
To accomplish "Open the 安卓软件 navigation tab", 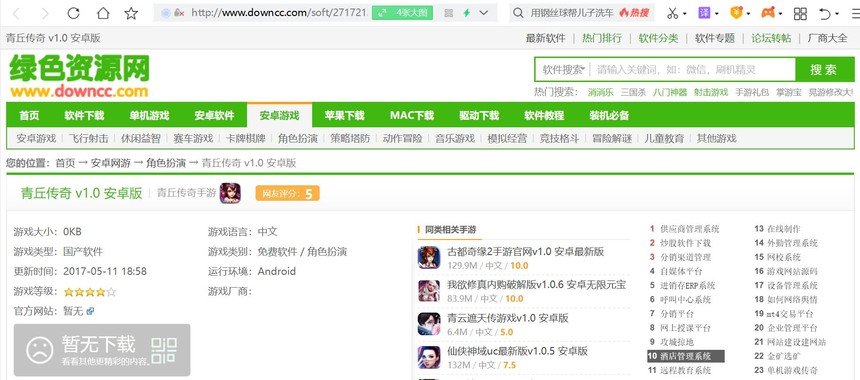I will tap(214, 115).
